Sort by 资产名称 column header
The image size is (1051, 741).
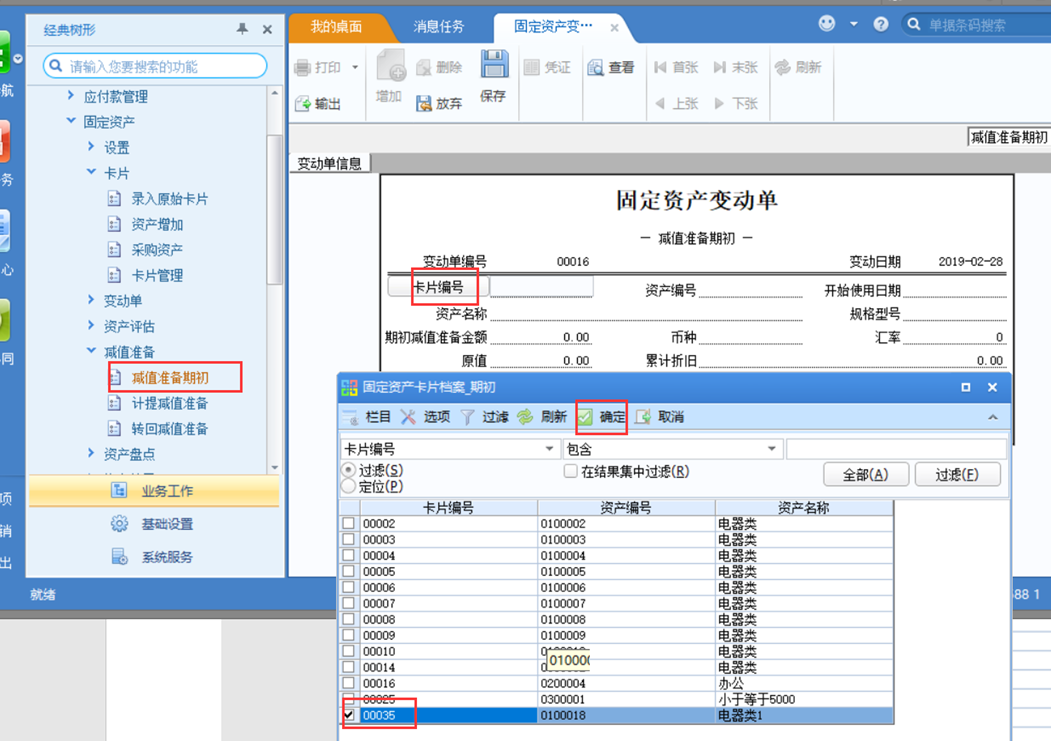pos(804,507)
